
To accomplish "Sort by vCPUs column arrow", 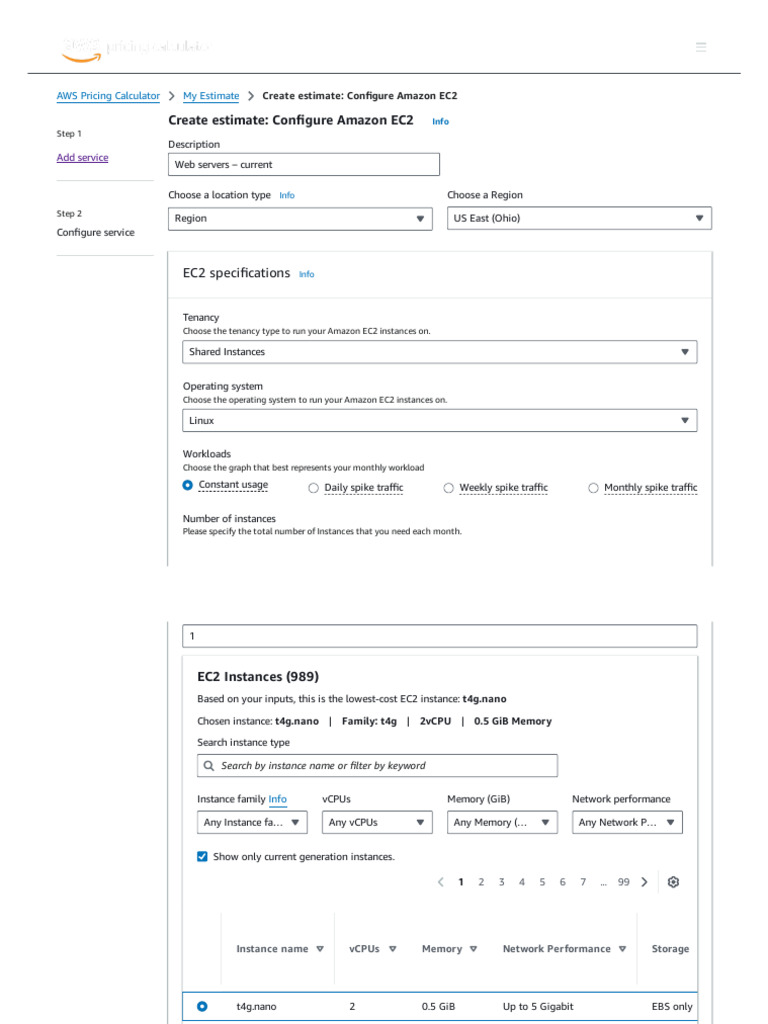I will [392, 949].
